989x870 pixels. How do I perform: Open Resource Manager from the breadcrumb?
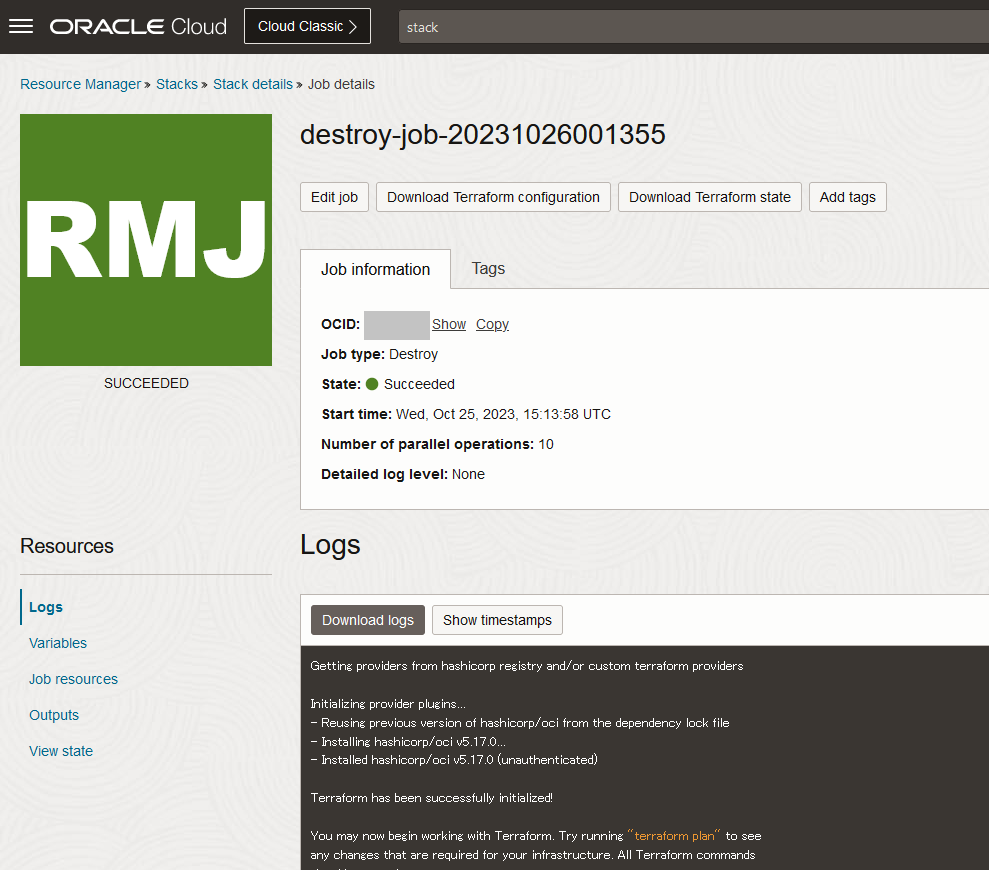point(80,84)
